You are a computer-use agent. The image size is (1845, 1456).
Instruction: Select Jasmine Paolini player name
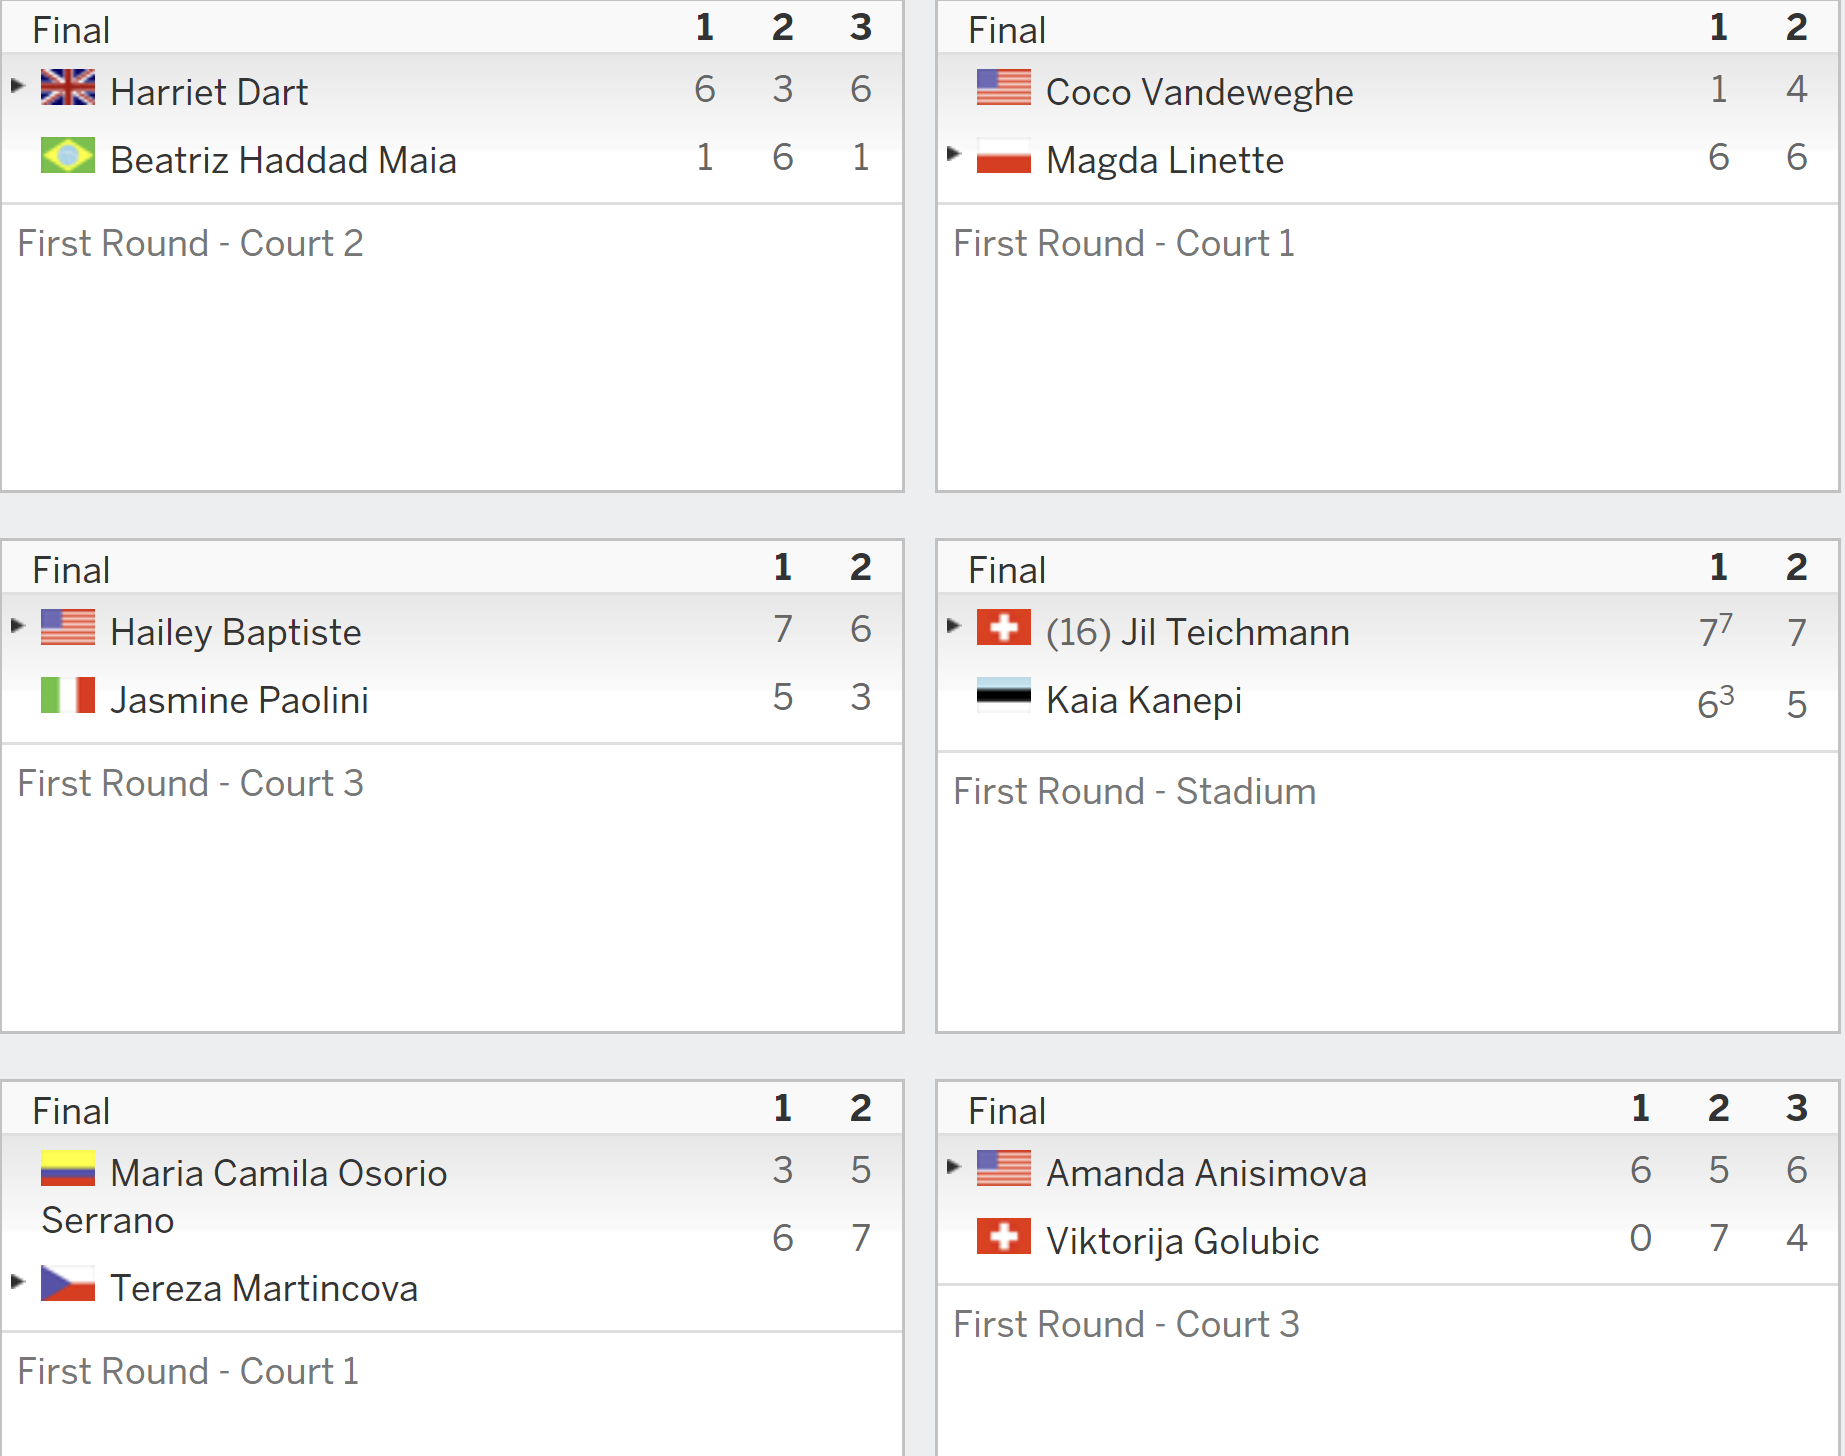(x=240, y=700)
